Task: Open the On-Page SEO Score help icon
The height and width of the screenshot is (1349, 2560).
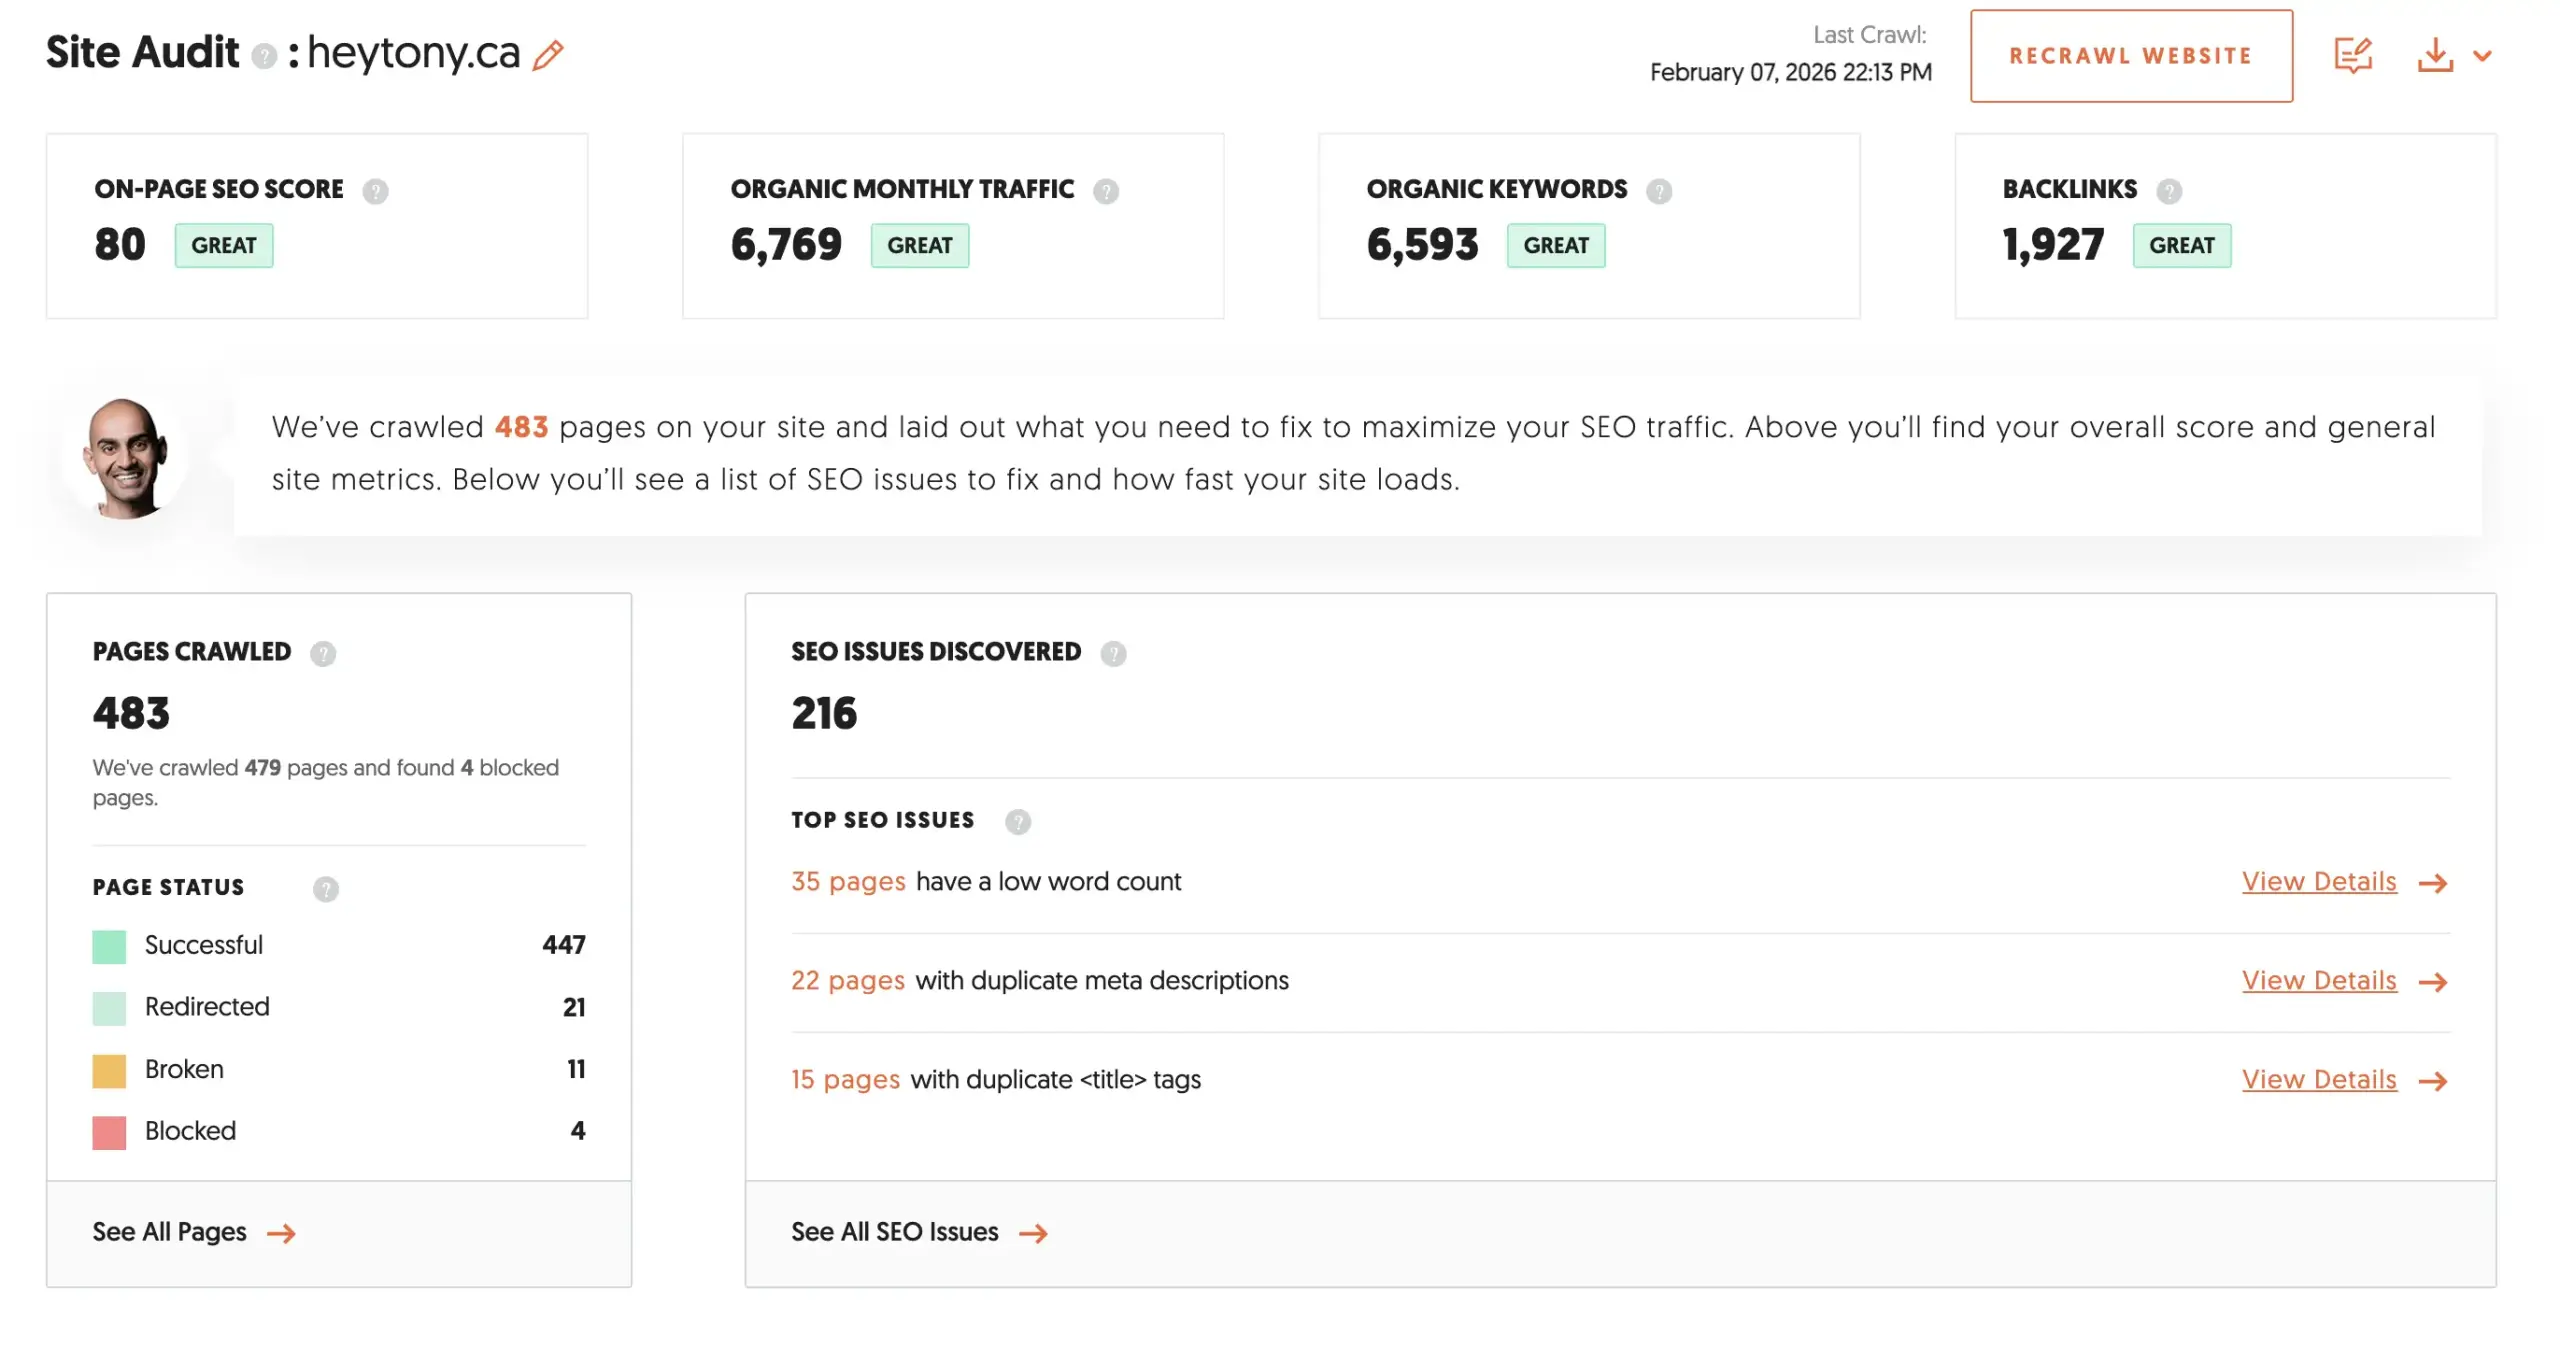Action: [x=375, y=191]
